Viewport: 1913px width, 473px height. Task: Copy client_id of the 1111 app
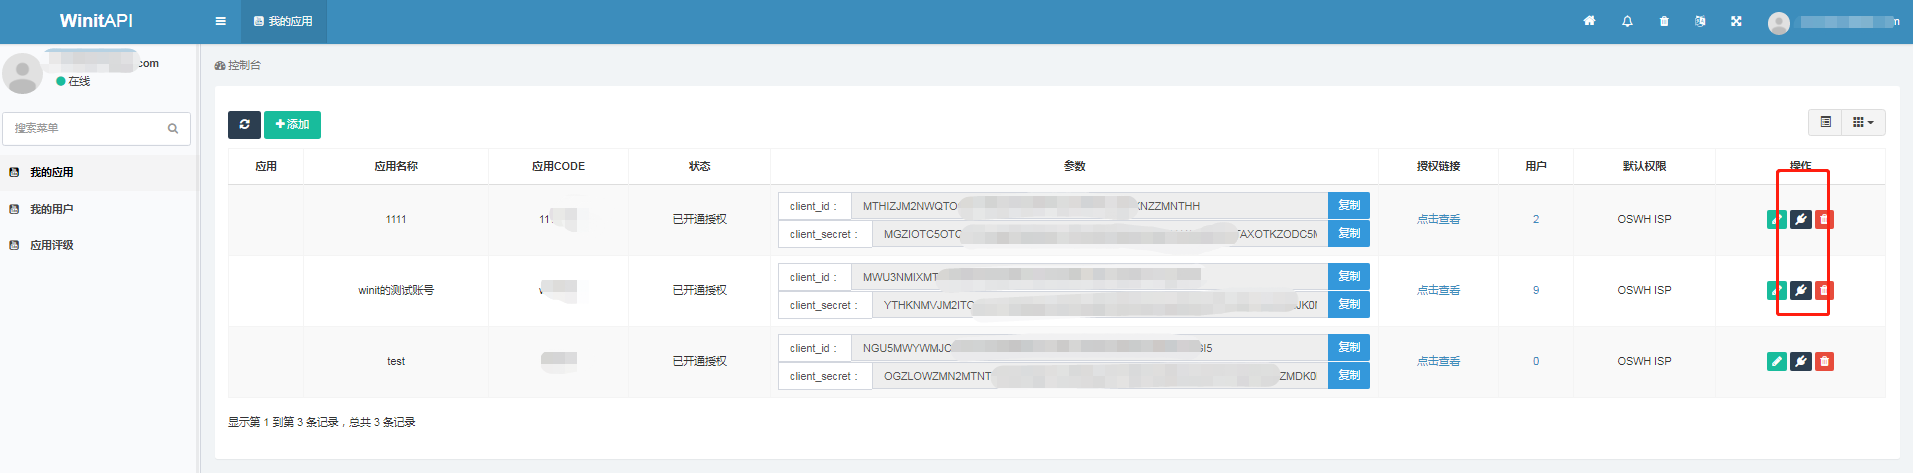[1348, 205]
